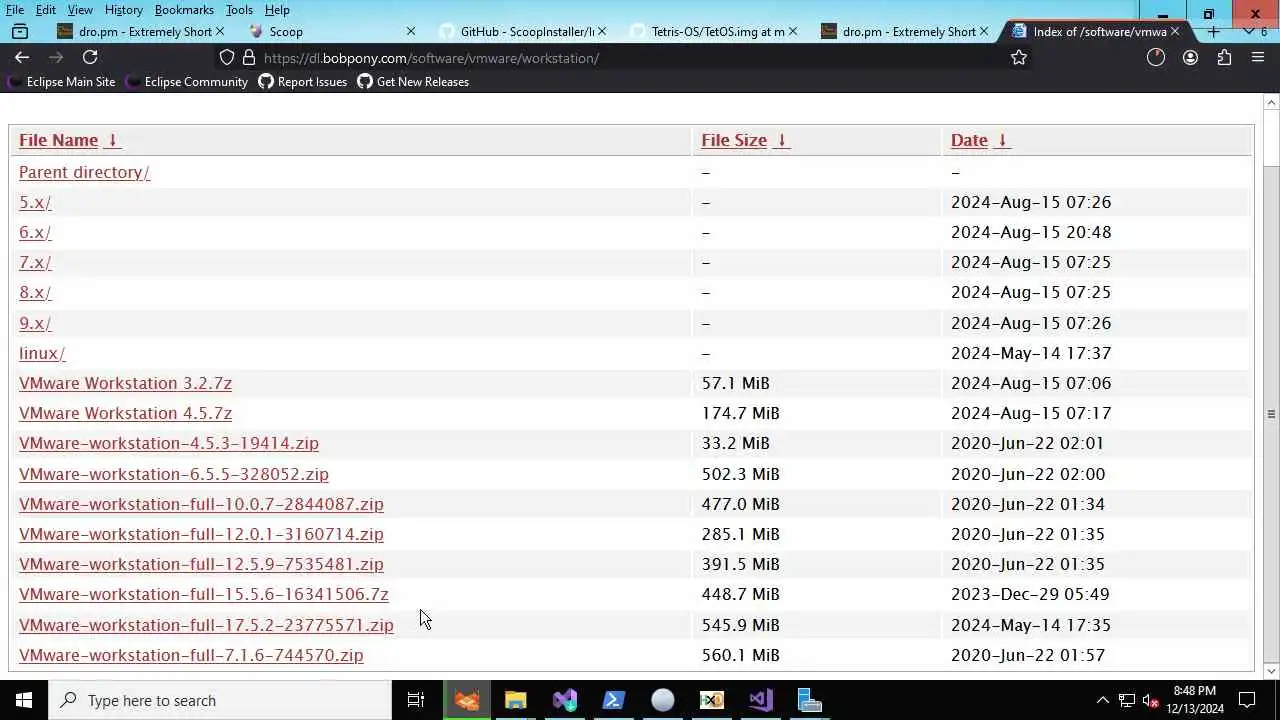This screenshot has height=720, width=1280.
Task: Open File Explorer from the taskbar
Action: pyautogui.click(x=515, y=700)
